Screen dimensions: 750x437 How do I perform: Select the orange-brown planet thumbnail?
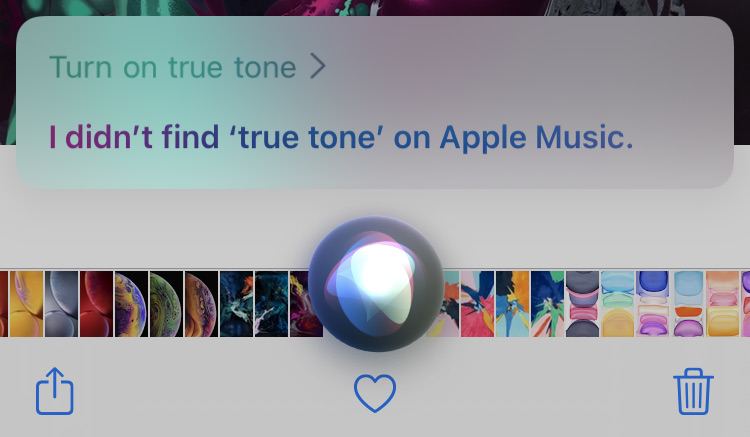201,304
